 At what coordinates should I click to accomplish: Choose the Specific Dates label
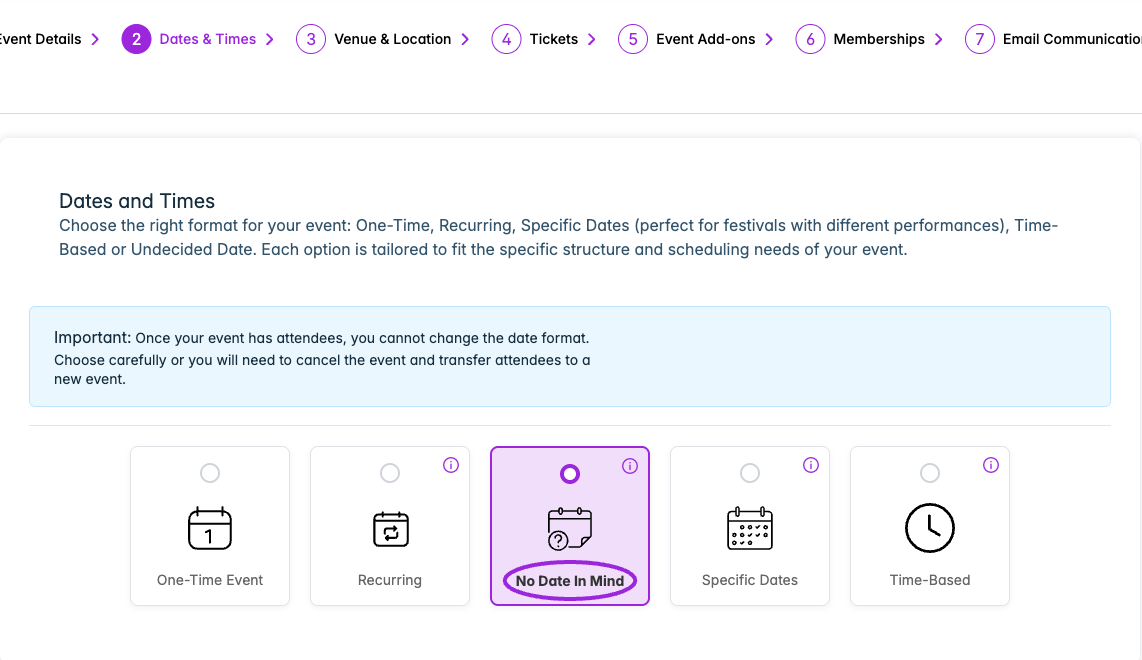coord(749,580)
